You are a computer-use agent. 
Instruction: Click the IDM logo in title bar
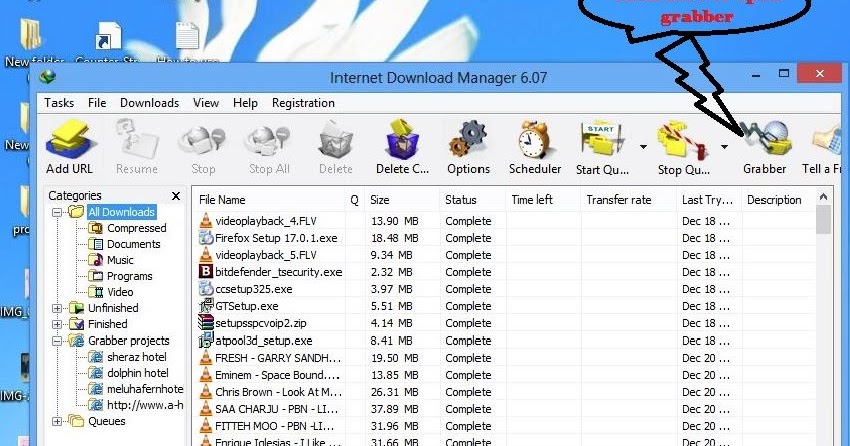(48, 76)
